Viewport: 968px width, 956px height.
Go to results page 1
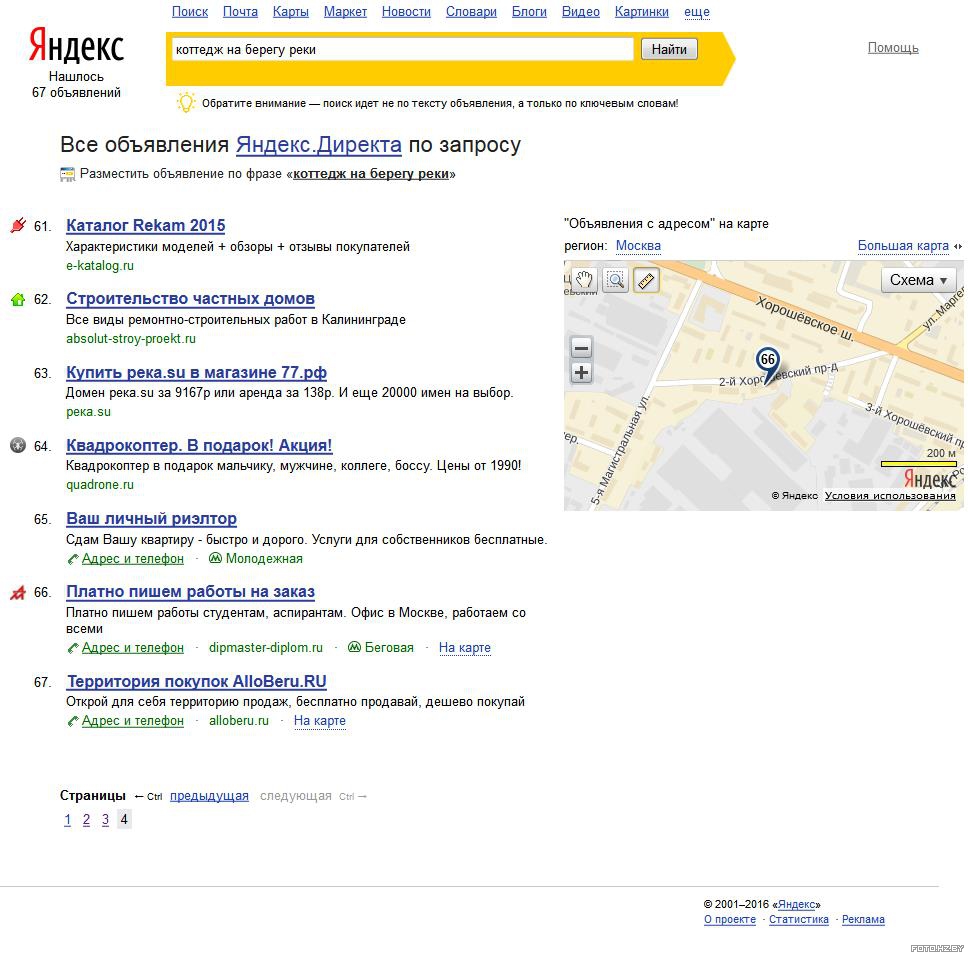point(67,820)
